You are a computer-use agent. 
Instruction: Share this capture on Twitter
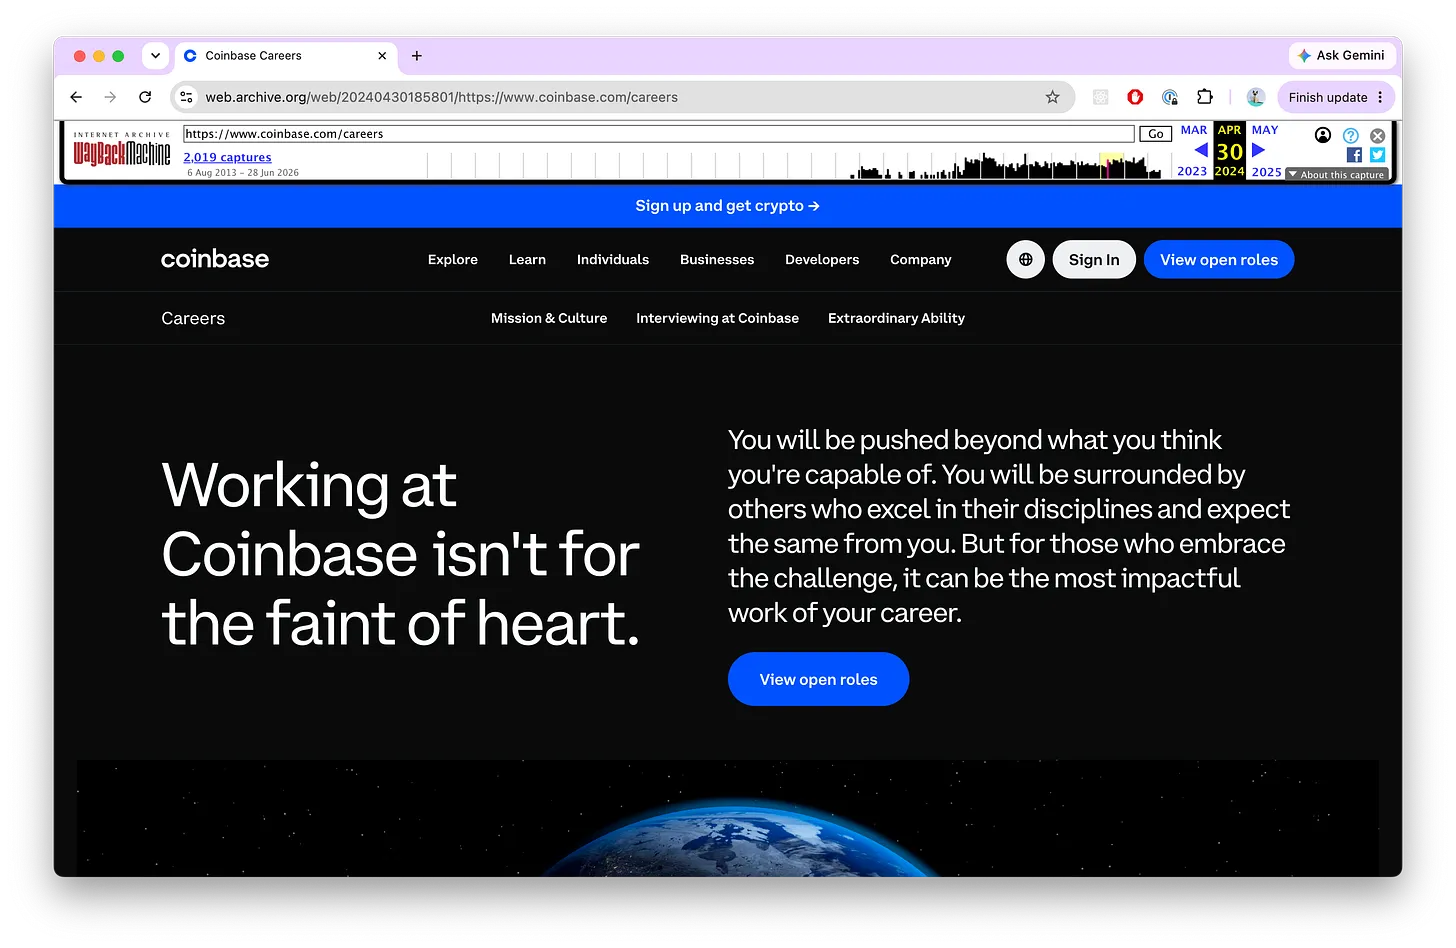pos(1377,155)
